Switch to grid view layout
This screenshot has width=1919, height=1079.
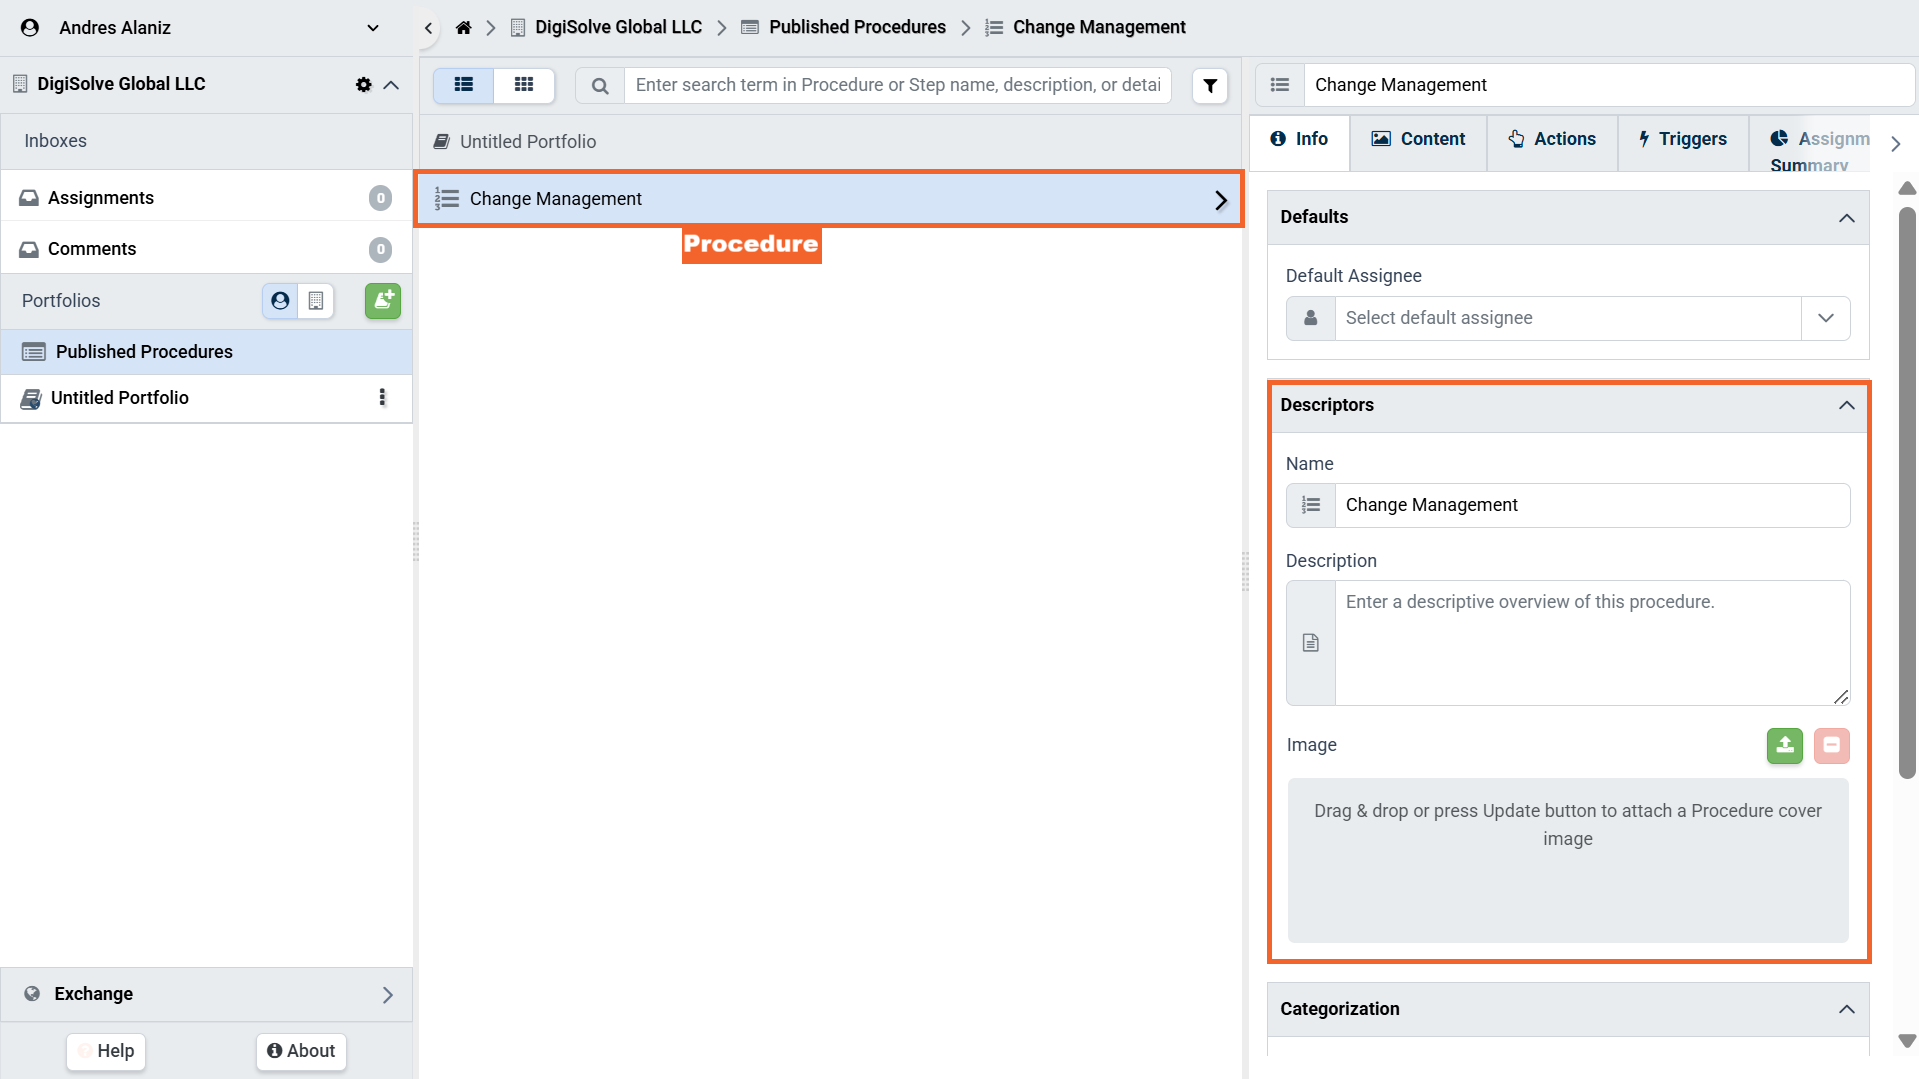pos(524,85)
